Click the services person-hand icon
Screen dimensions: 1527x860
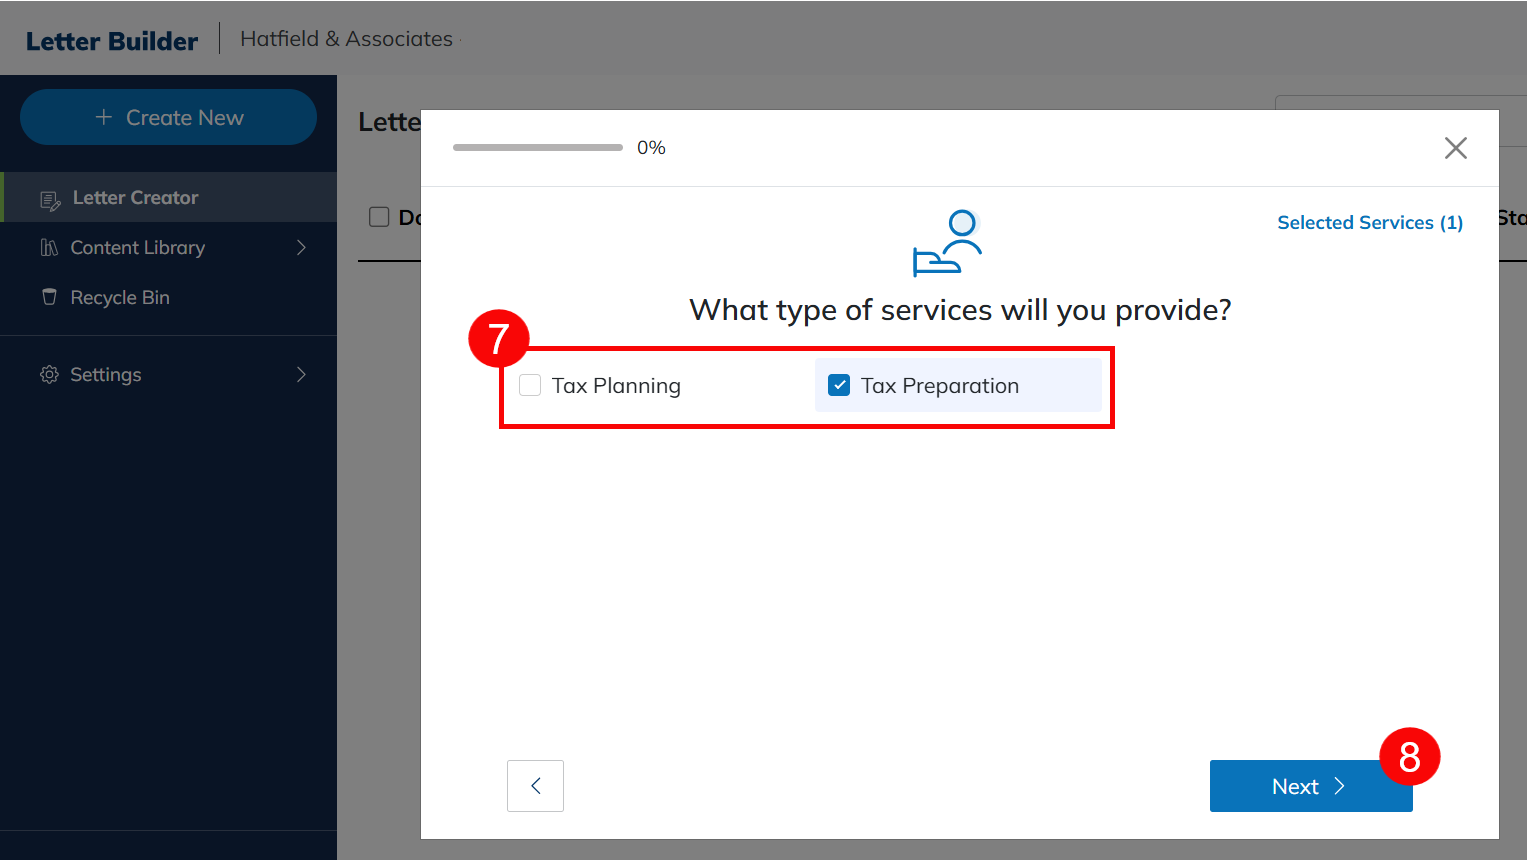(x=947, y=243)
